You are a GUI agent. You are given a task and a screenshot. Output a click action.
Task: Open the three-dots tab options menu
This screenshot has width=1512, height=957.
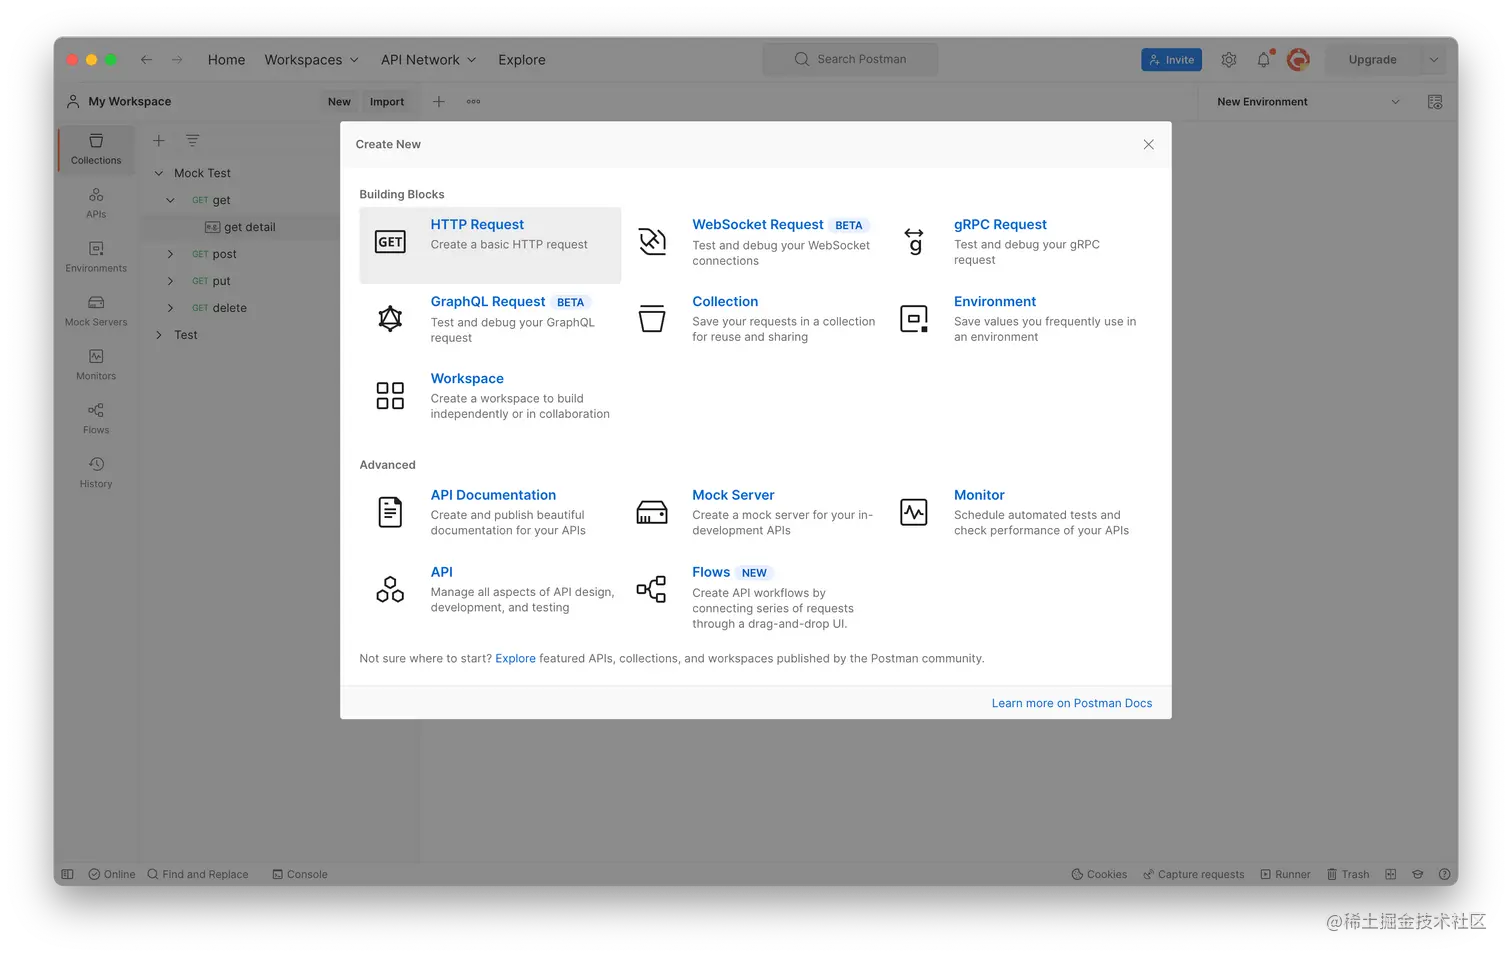(474, 102)
